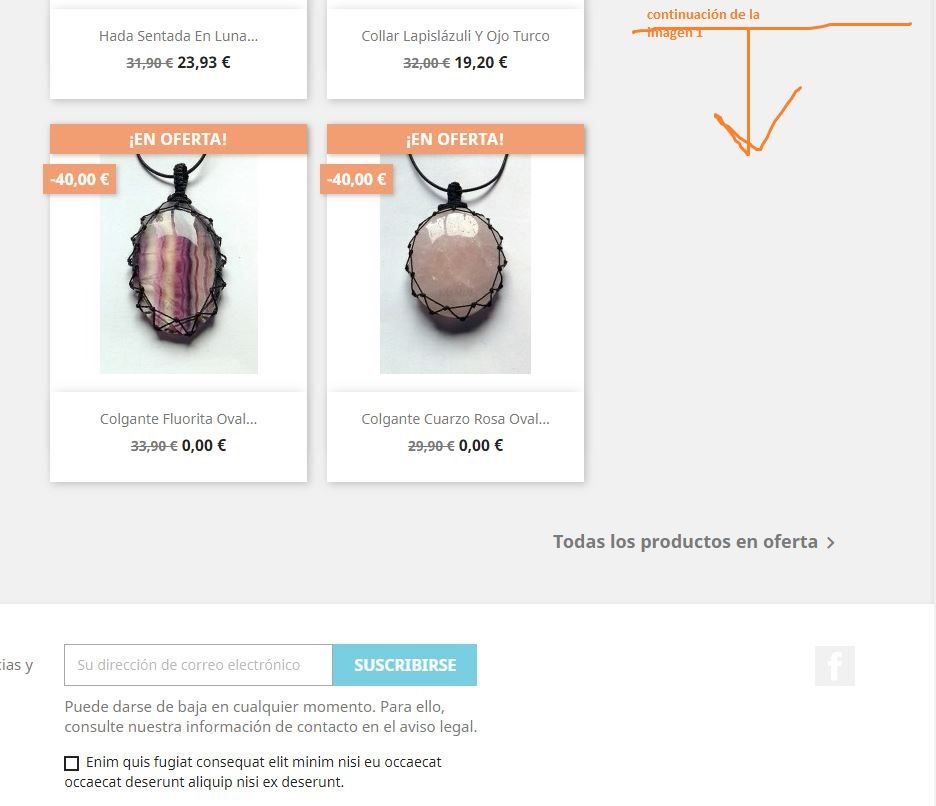Click the 0,00 € price under Fluorita
The height and width of the screenshot is (806, 936).
click(x=204, y=445)
